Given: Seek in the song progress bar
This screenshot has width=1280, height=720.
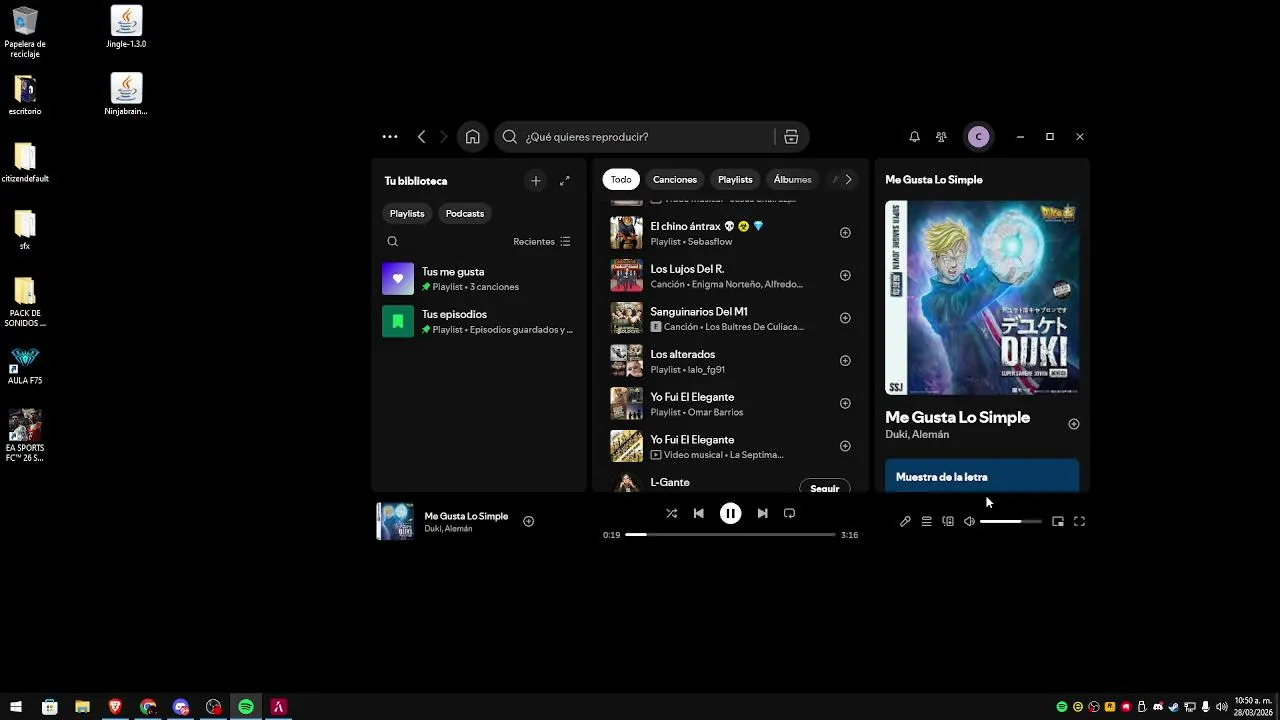Looking at the screenshot, I should (730, 535).
